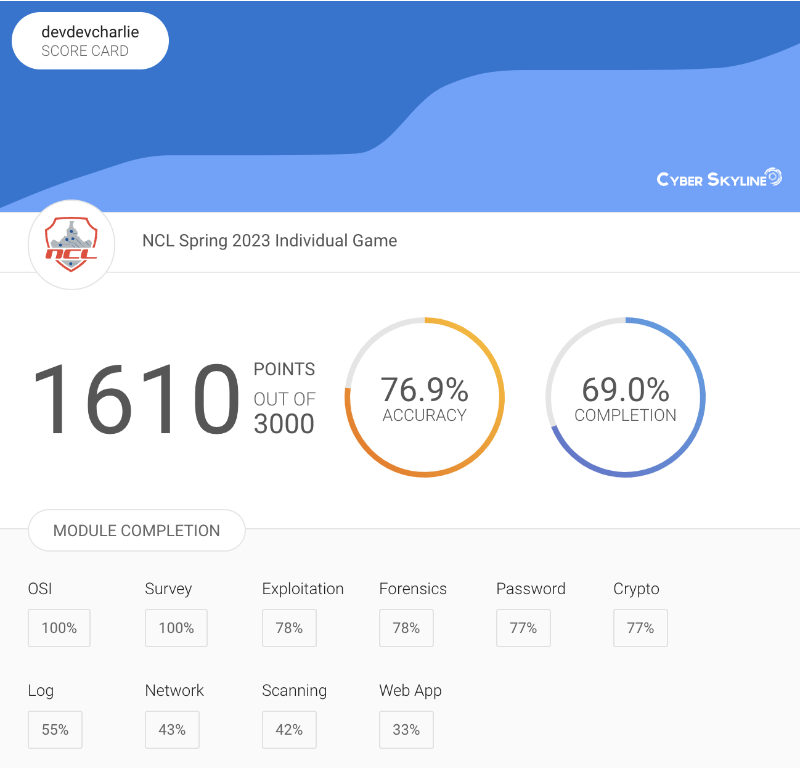This screenshot has height=774, width=800.
Task: Toggle the Survey 100% completion box
Action: pos(176,628)
